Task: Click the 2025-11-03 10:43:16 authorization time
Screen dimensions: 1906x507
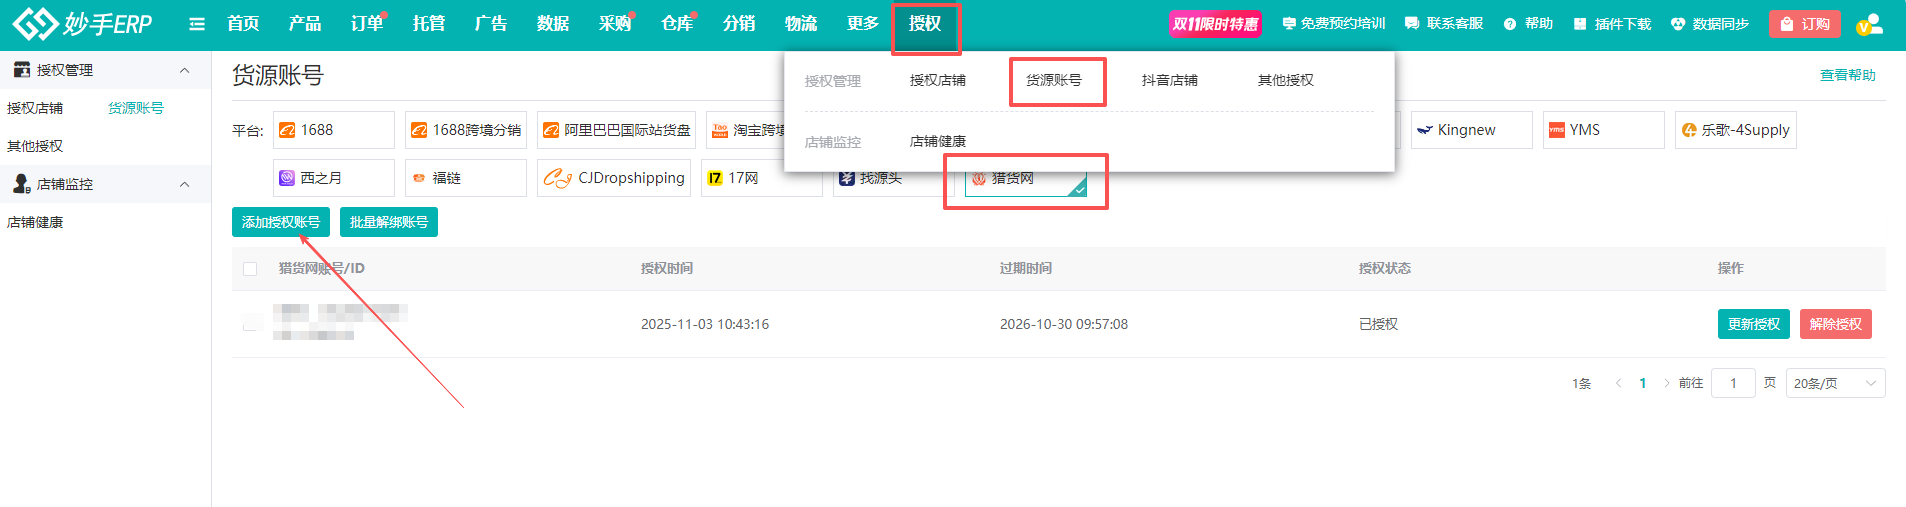Action: tap(705, 324)
